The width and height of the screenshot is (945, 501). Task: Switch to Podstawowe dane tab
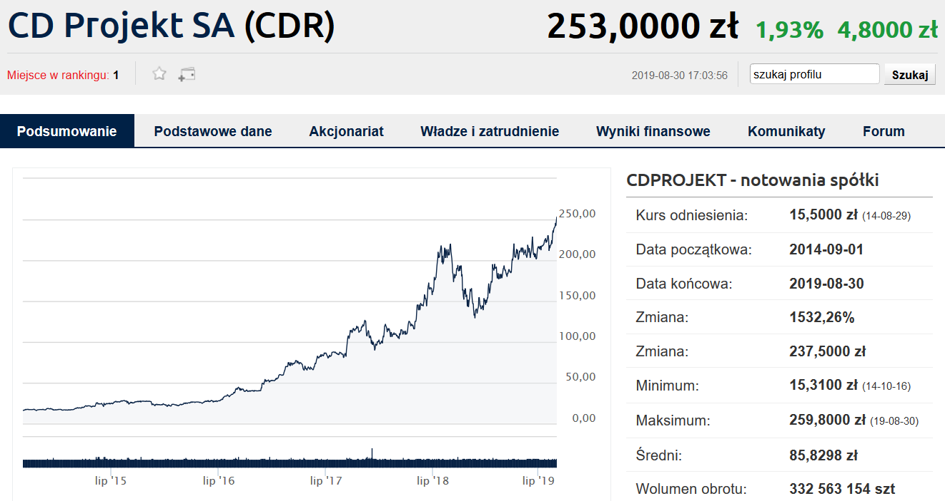tap(213, 131)
